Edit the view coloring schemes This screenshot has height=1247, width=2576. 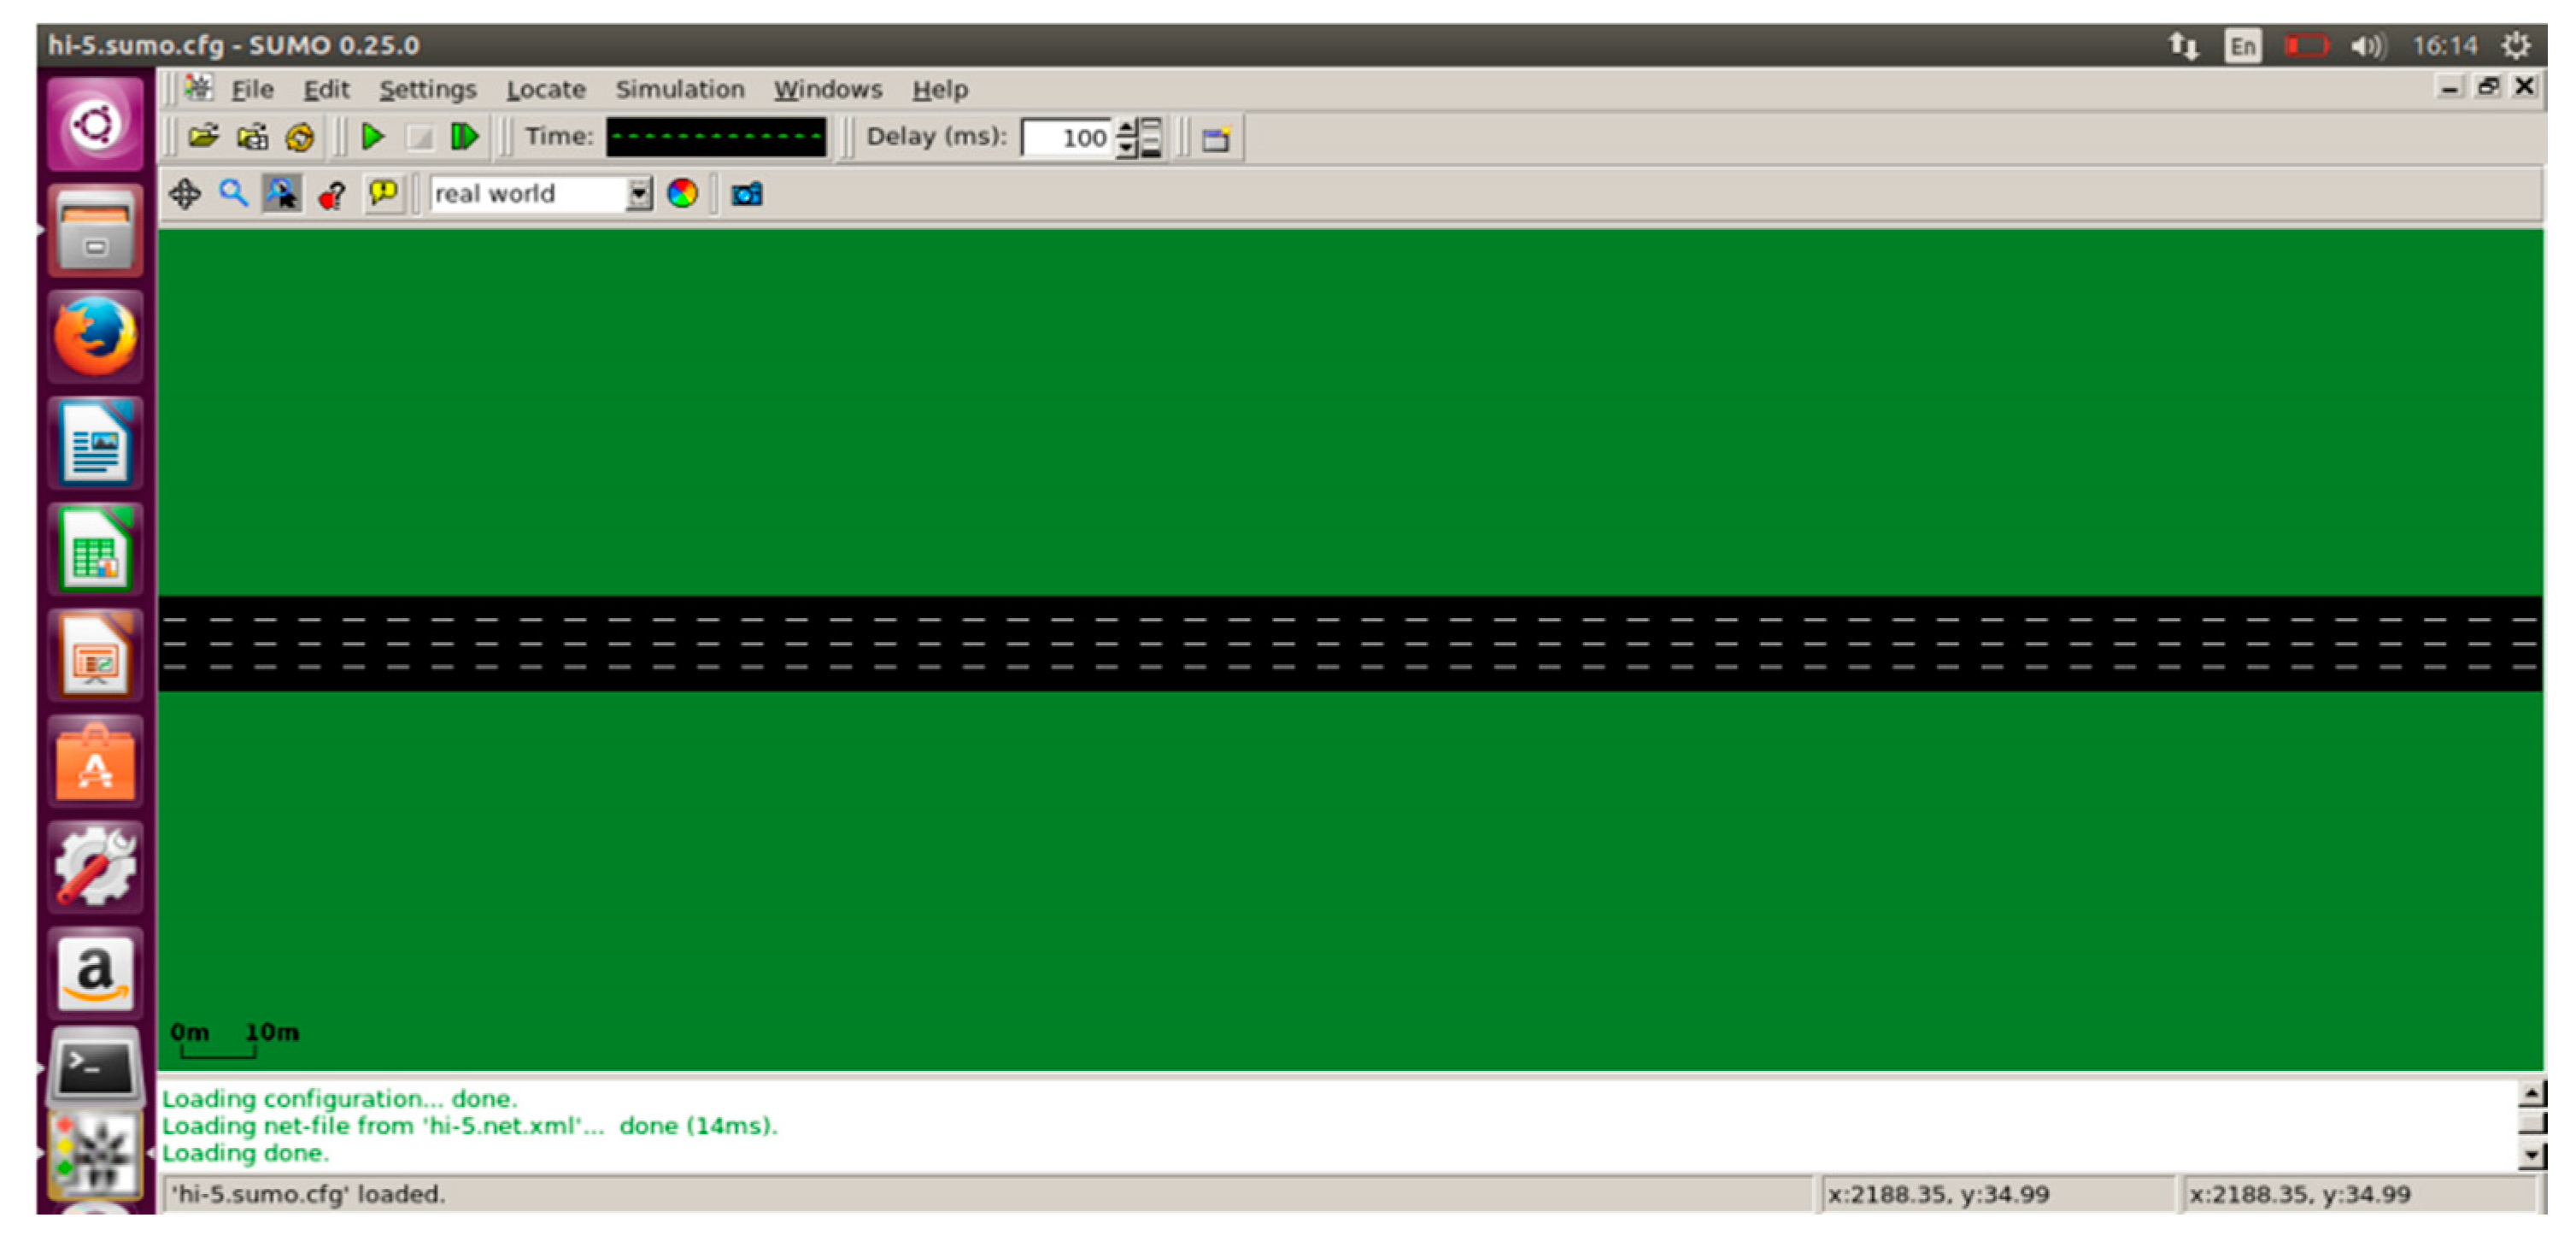(684, 193)
